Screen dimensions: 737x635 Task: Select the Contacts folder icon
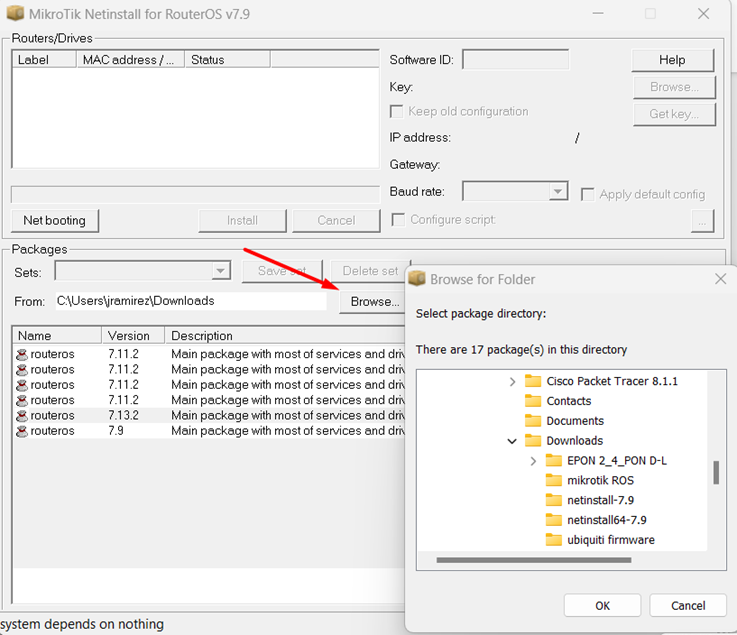533,401
